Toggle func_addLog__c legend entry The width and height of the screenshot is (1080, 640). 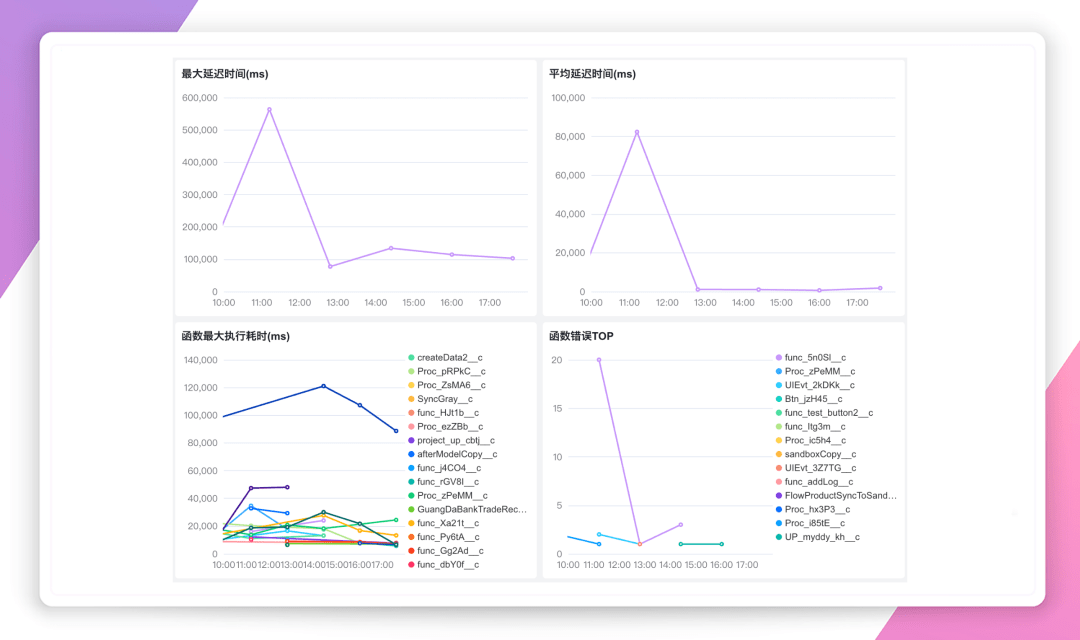tap(818, 482)
